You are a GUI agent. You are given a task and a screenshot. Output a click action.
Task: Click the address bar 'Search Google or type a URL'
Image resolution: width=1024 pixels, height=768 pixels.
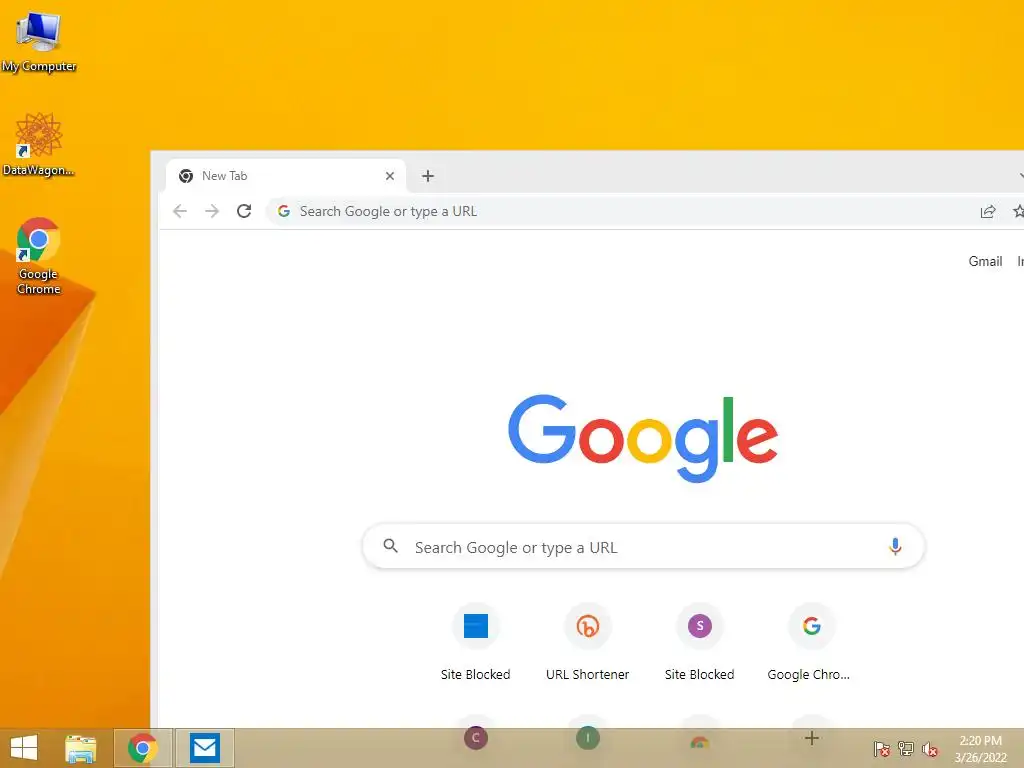tap(620, 211)
